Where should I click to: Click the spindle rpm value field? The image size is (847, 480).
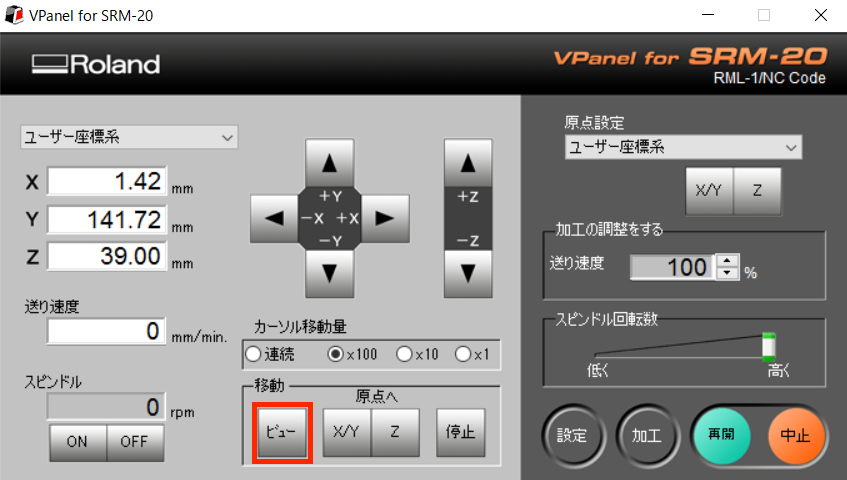click(106, 407)
